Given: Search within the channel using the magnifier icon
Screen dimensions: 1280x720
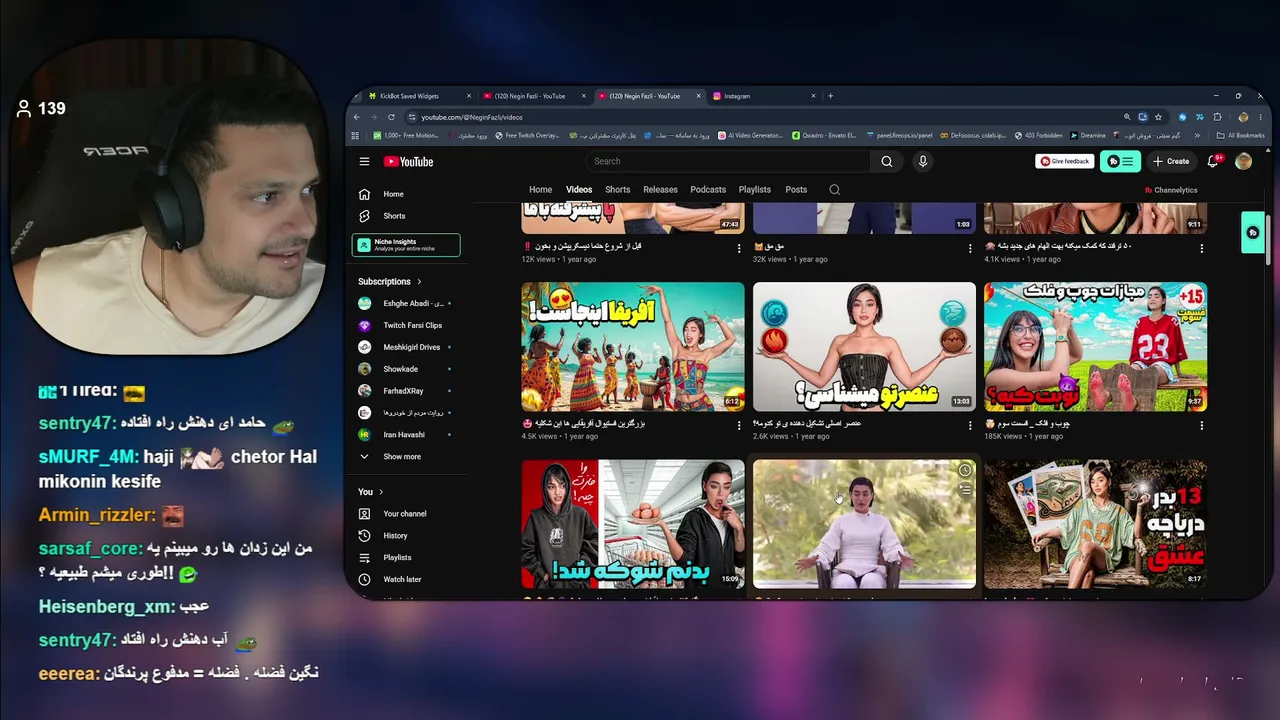Looking at the screenshot, I should [x=834, y=190].
